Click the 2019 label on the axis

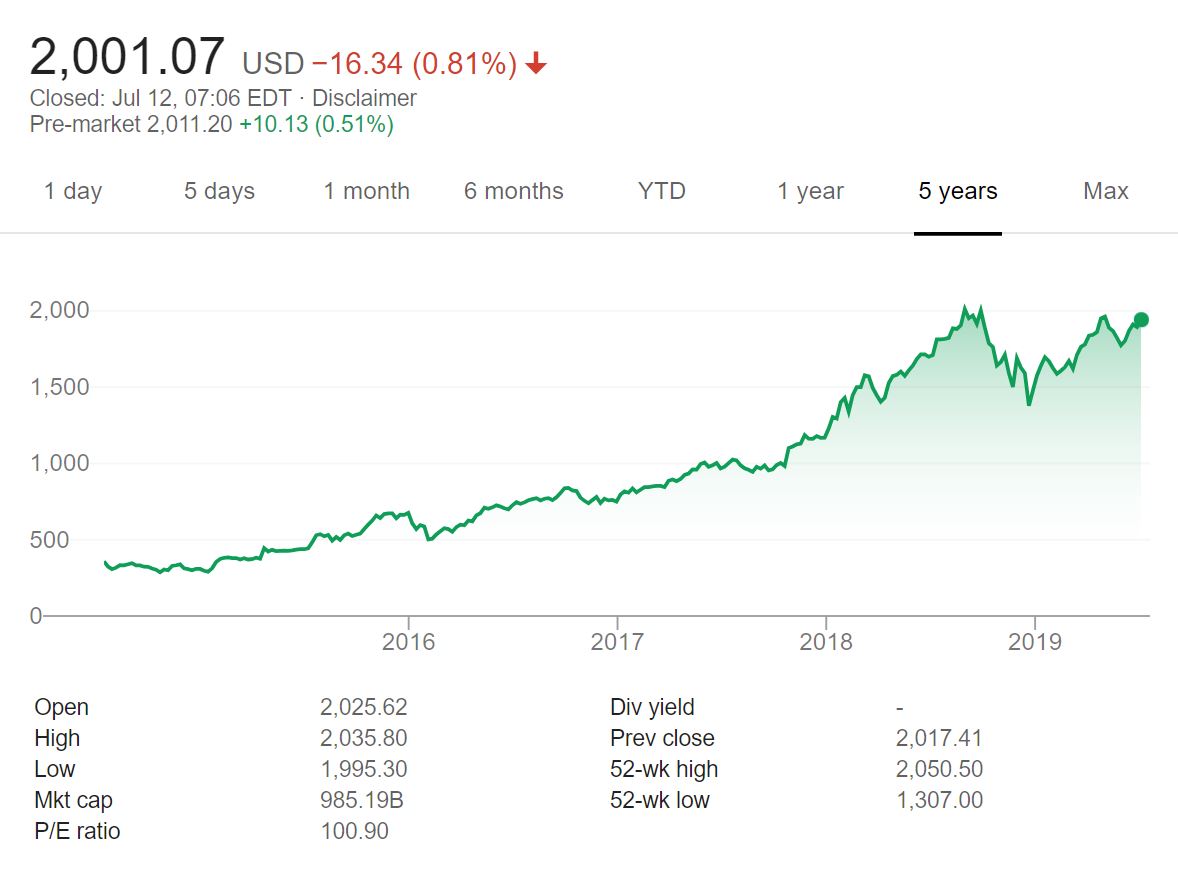(x=1035, y=641)
